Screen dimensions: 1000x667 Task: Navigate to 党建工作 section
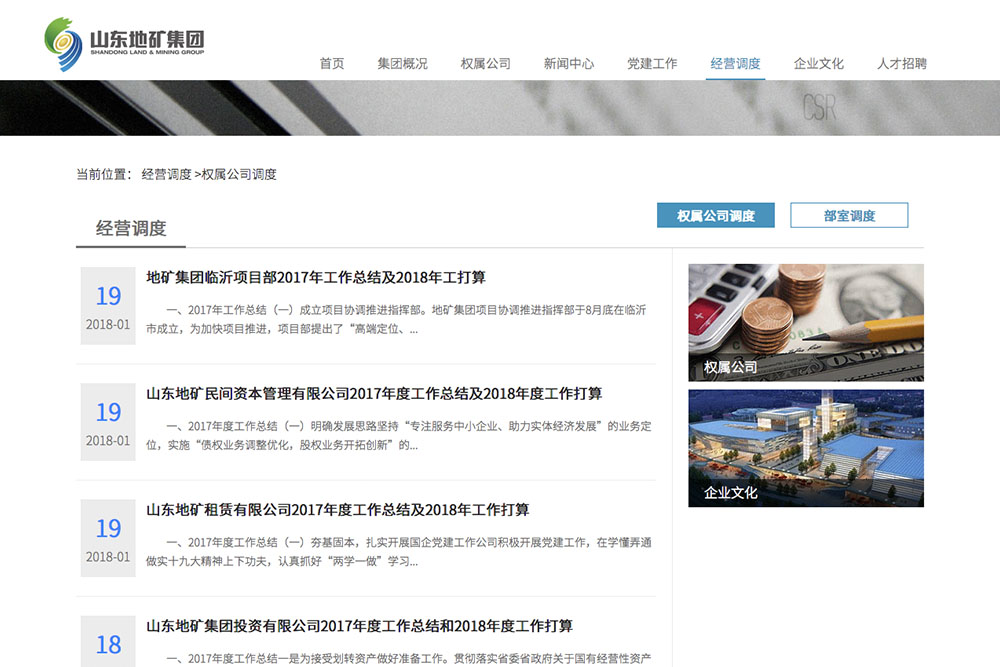(x=652, y=63)
